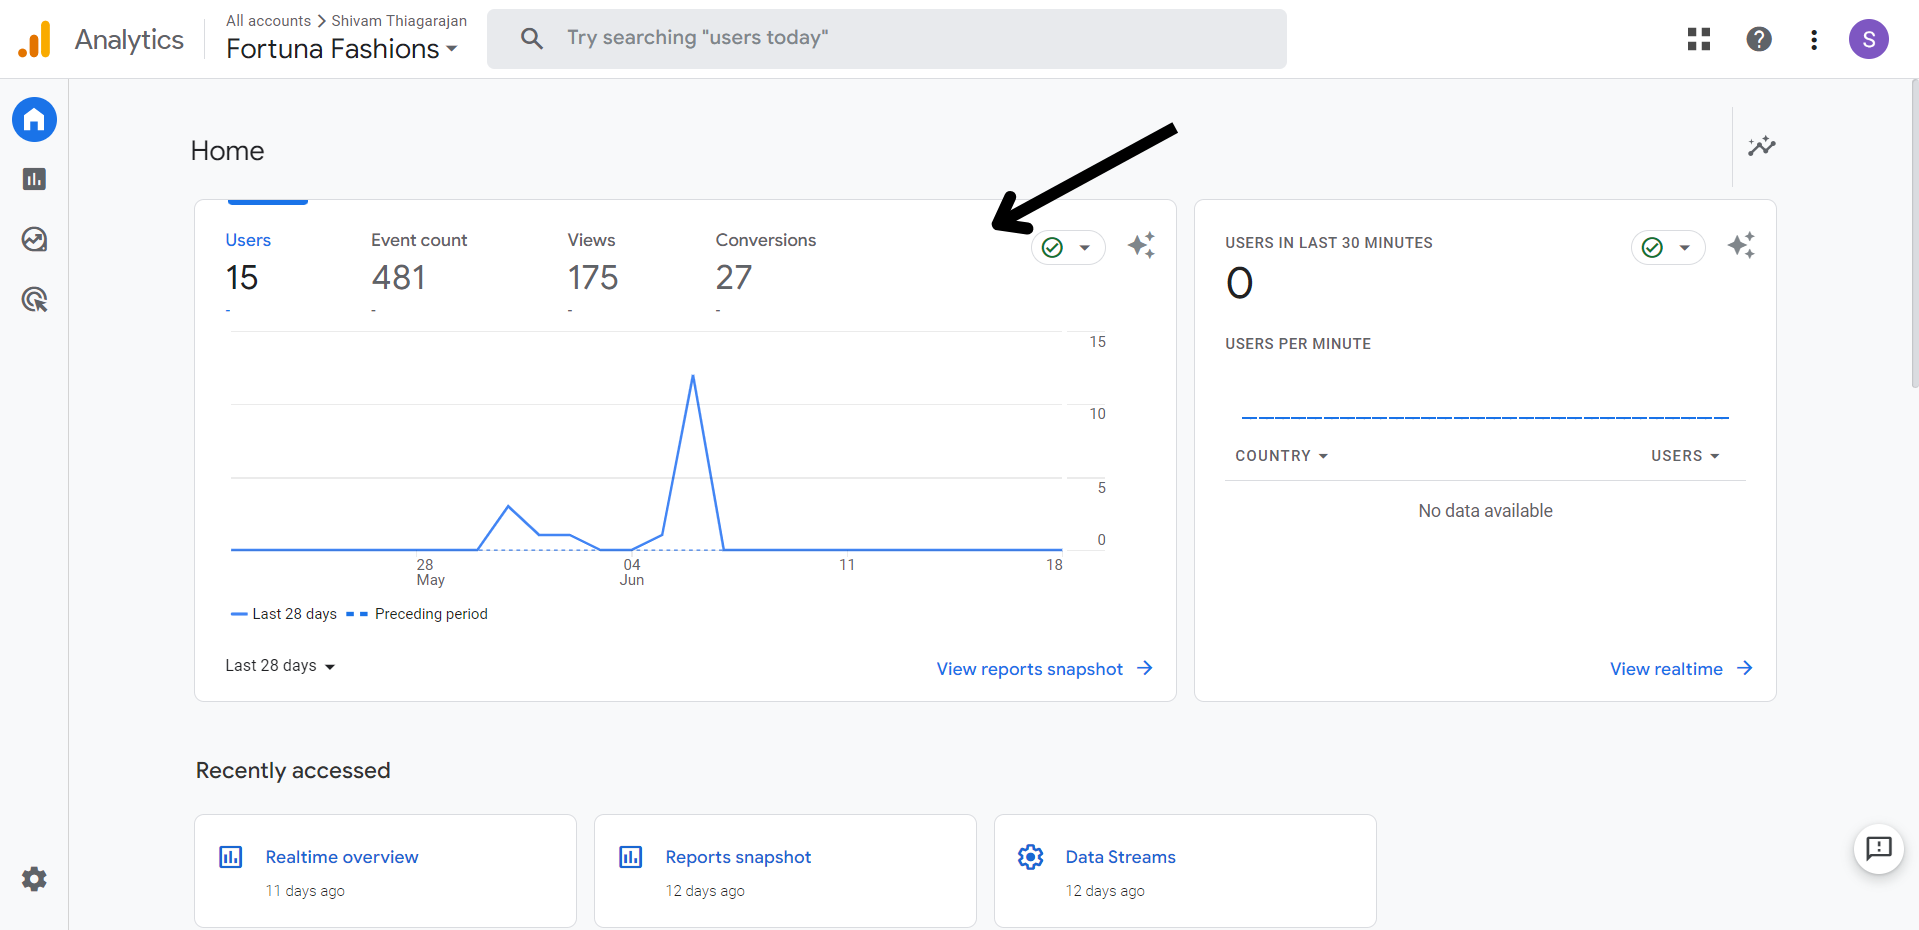This screenshot has width=1919, height=930.
Task: Click the Recently accessed heading
Action: click(293, 771)
